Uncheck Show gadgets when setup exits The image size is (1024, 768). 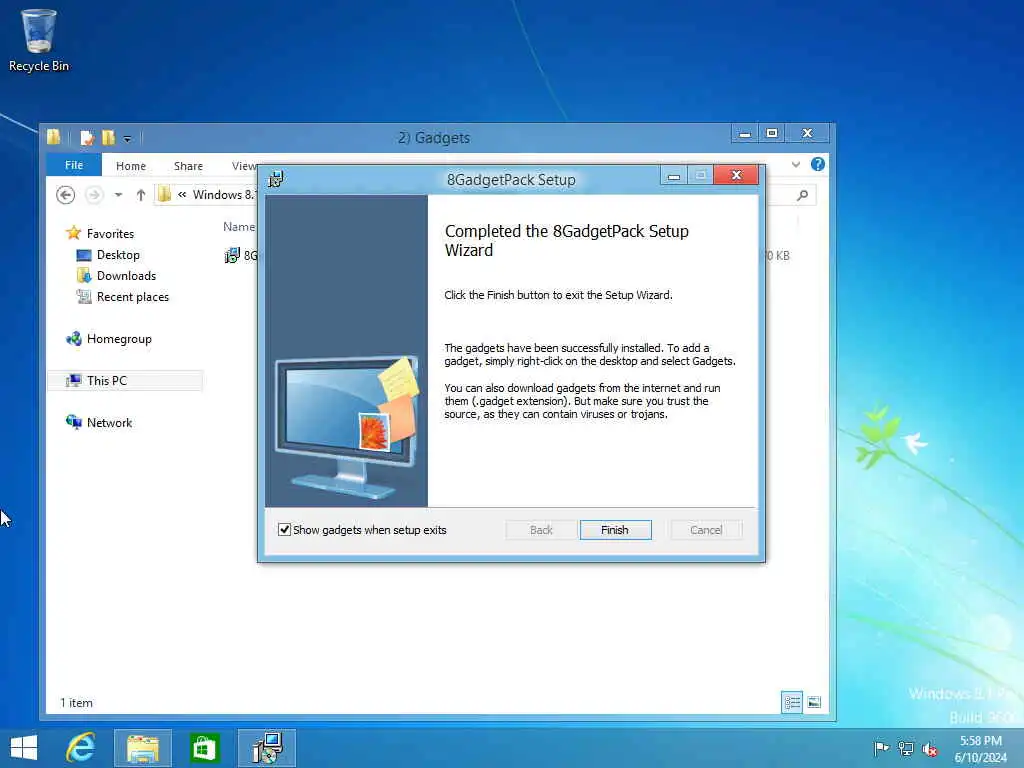[284, 530]
